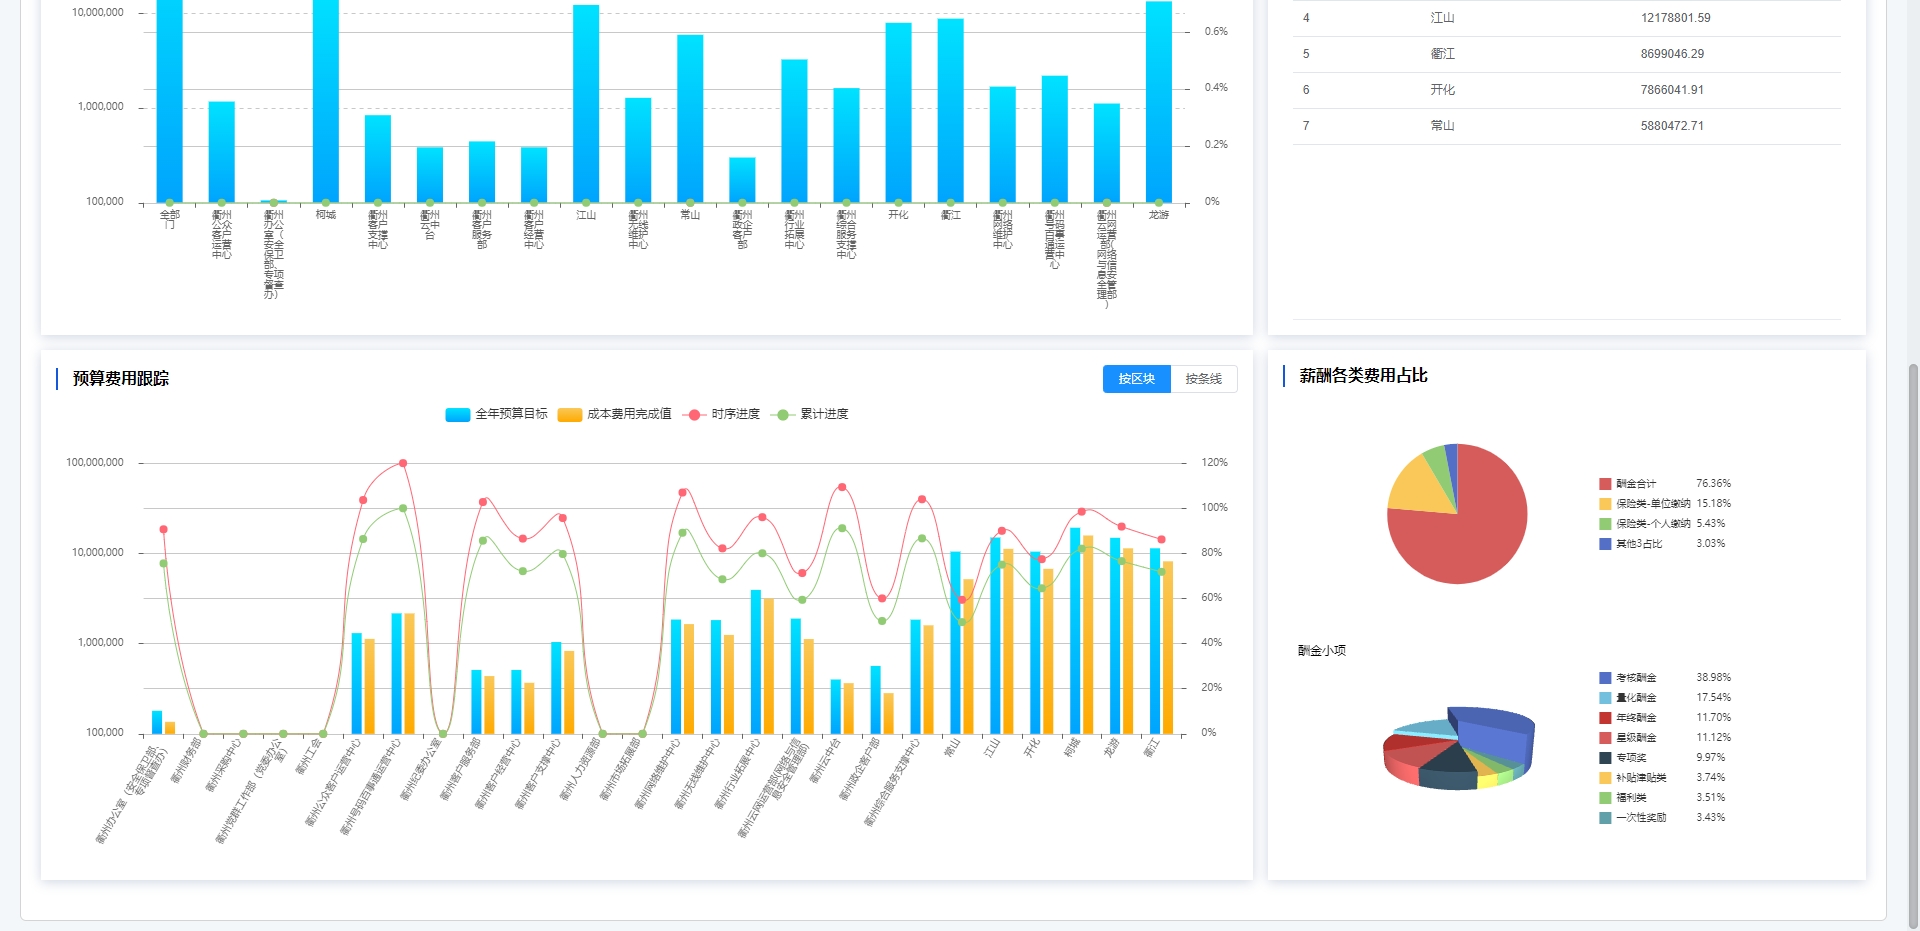Click the 全部门 x-axis label in top chart
This screenshot has height=931, width=1920.
click(x=170, y=219)
